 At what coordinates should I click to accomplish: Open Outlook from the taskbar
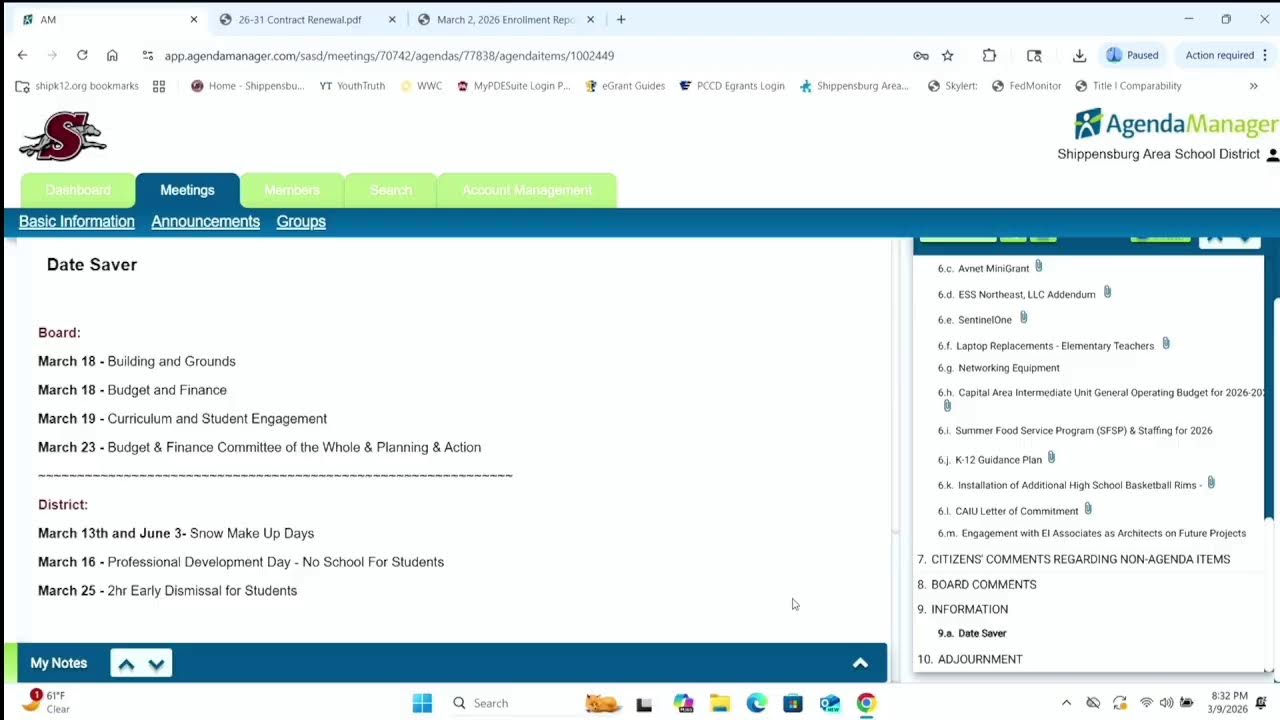pos(830,703)
